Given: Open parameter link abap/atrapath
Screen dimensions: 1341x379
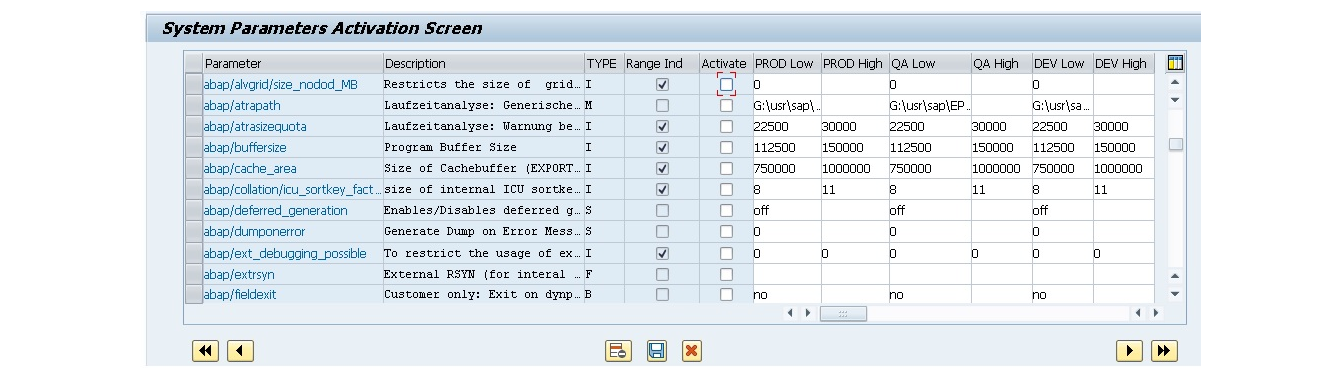Looking at the screenshot, I should 241,106.
